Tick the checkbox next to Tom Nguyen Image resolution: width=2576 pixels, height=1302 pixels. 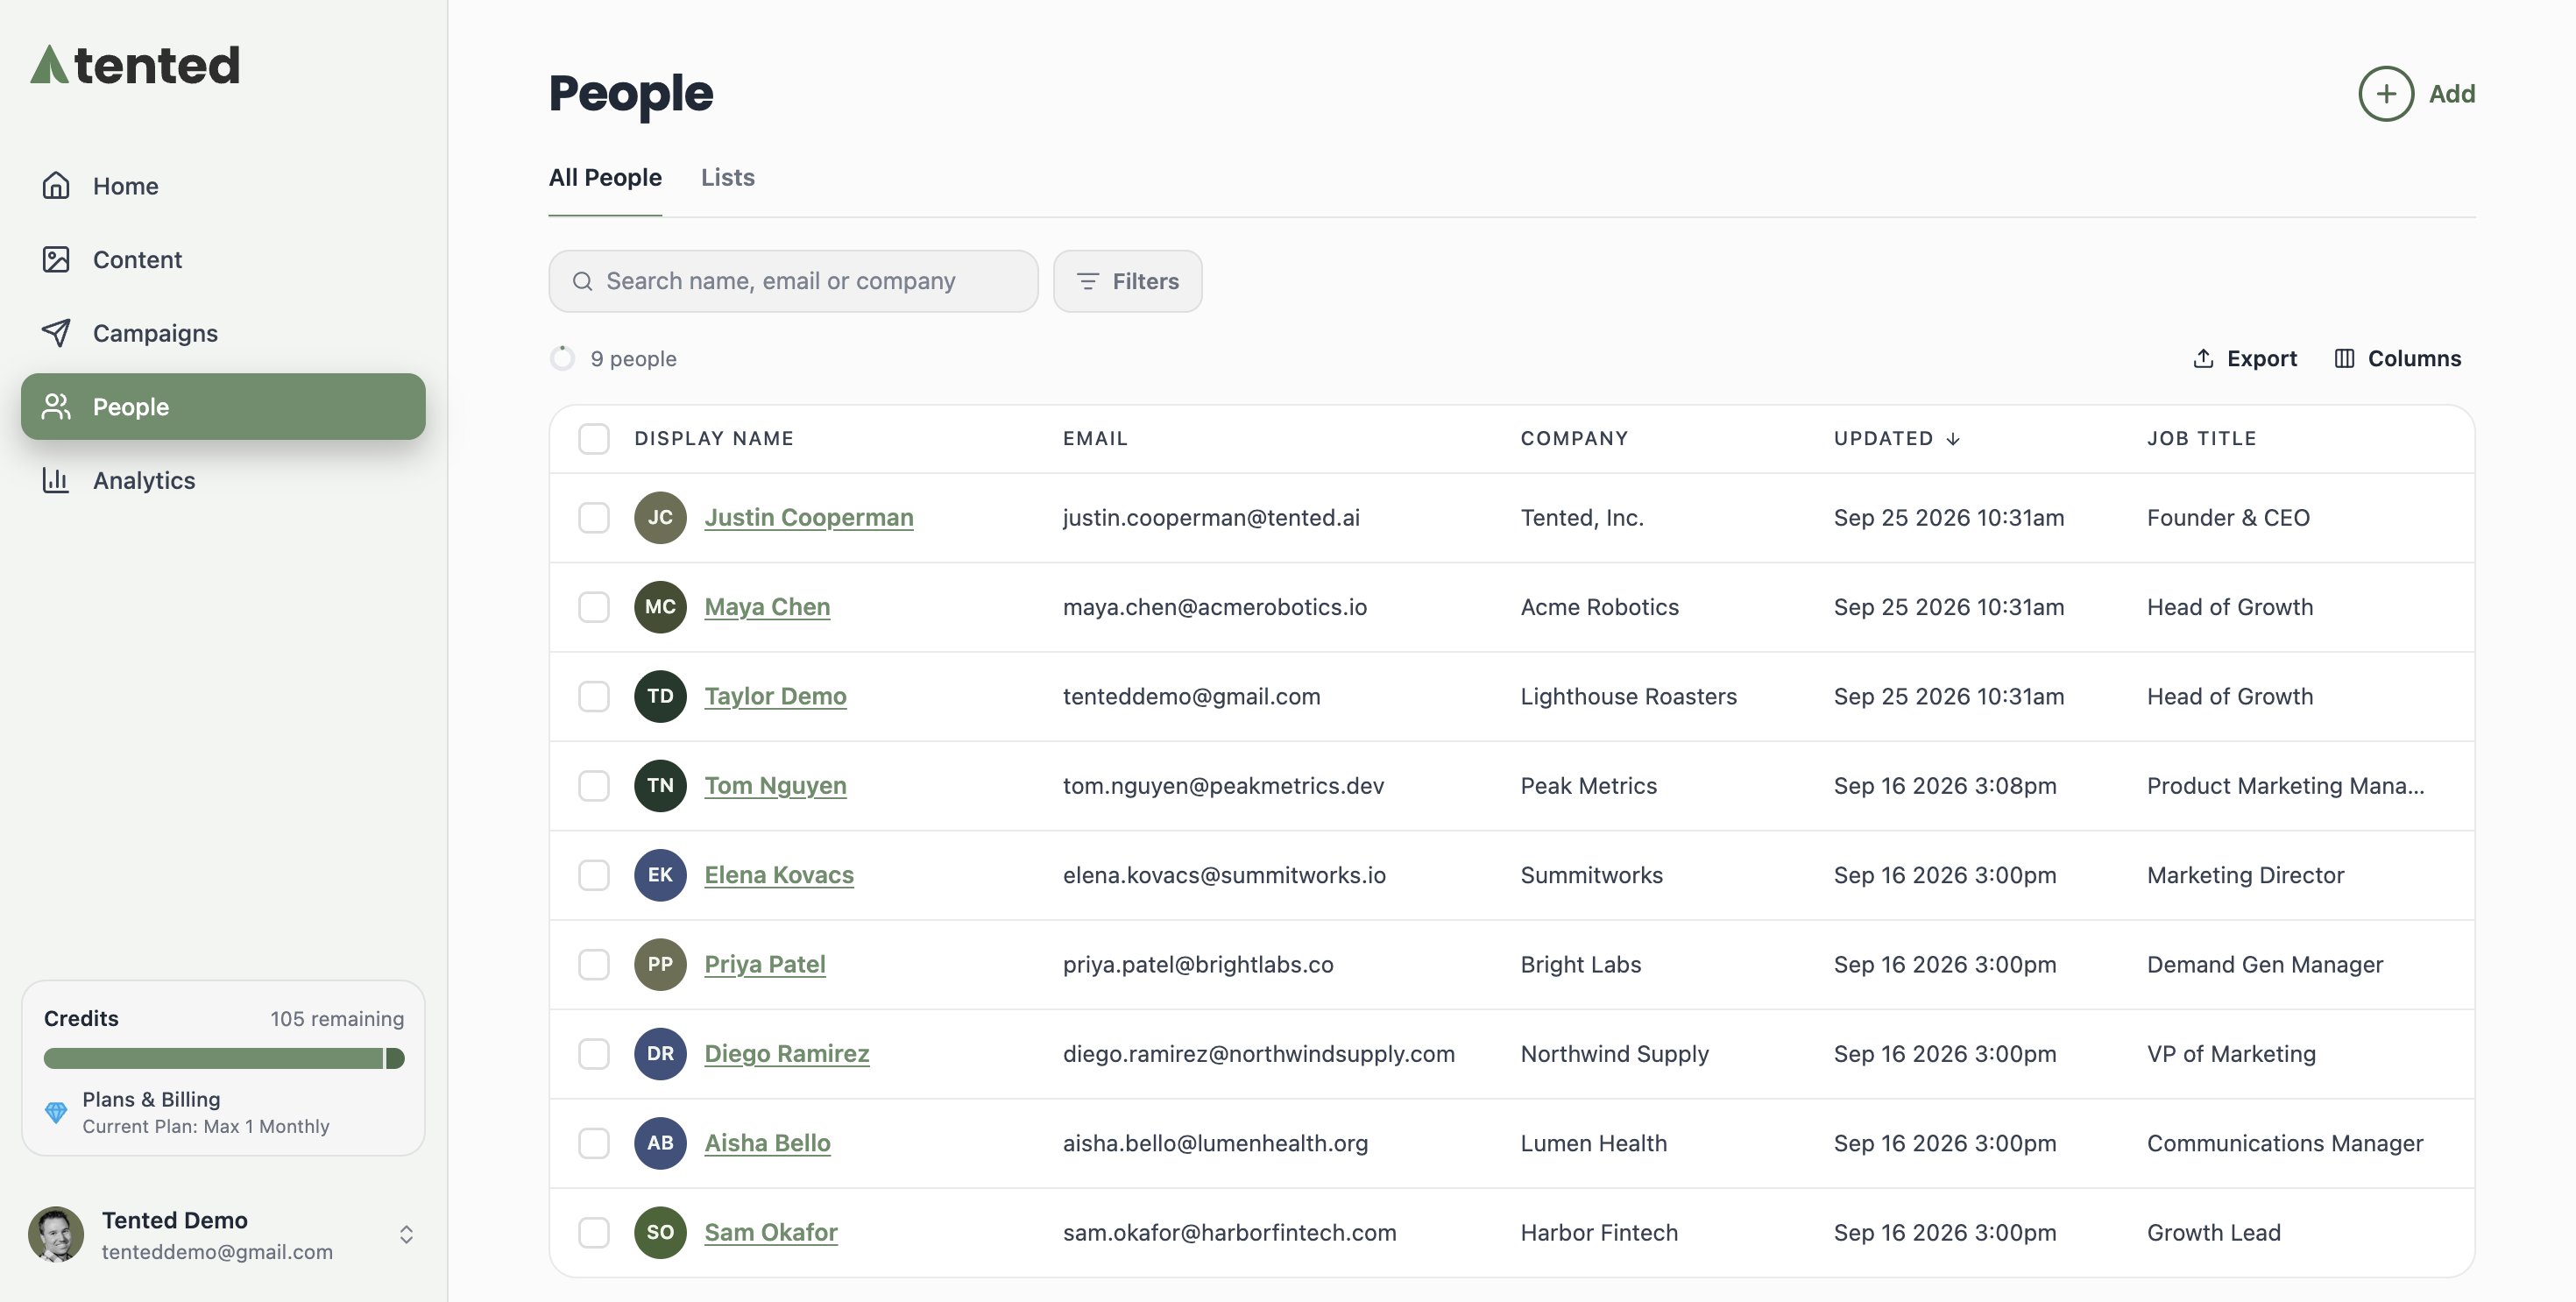(x=594, y=785)
